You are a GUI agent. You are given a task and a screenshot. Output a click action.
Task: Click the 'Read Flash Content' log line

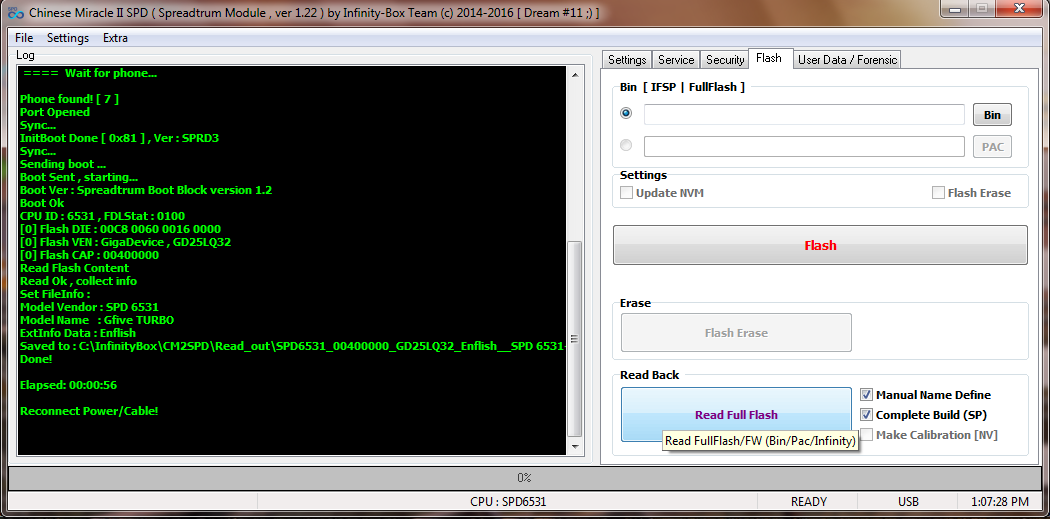coord(74,268)
